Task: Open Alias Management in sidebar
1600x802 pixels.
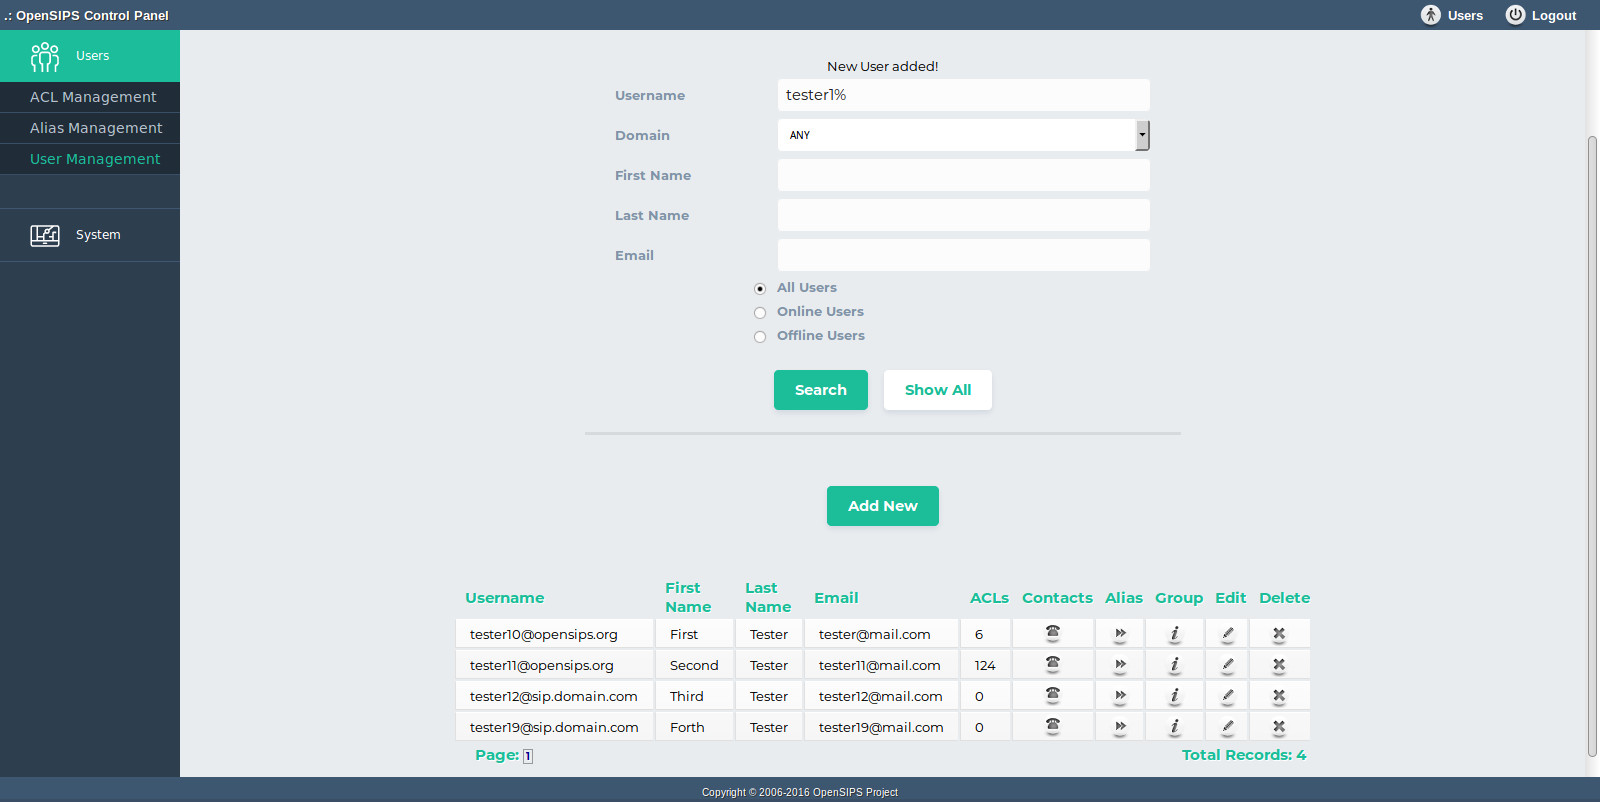Action: tap(90, 128)
